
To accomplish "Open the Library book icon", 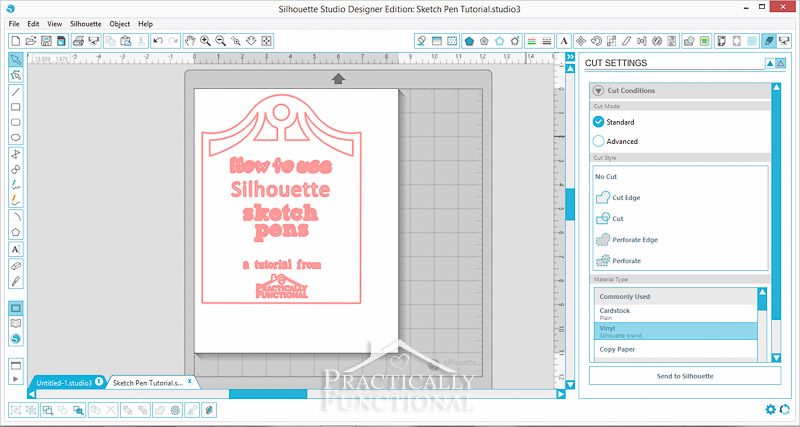I will [16, 323].
